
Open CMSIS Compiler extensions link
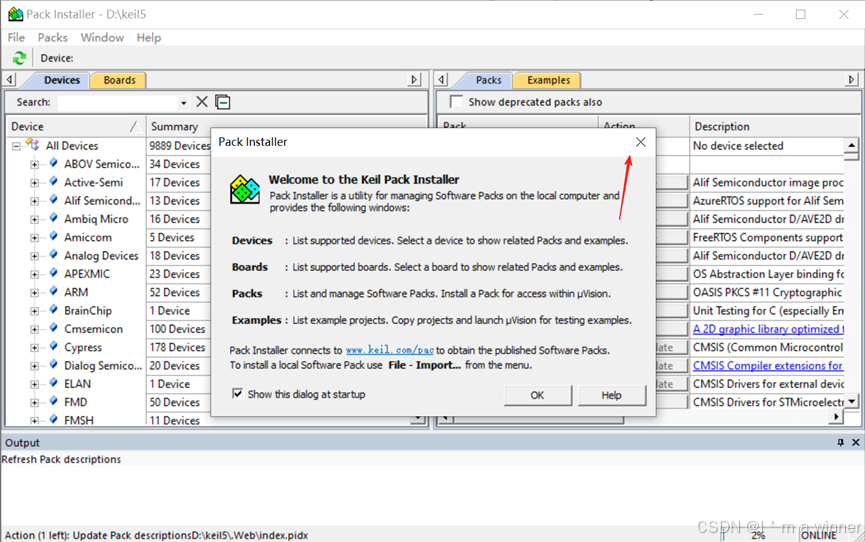[x=767, y=365]
